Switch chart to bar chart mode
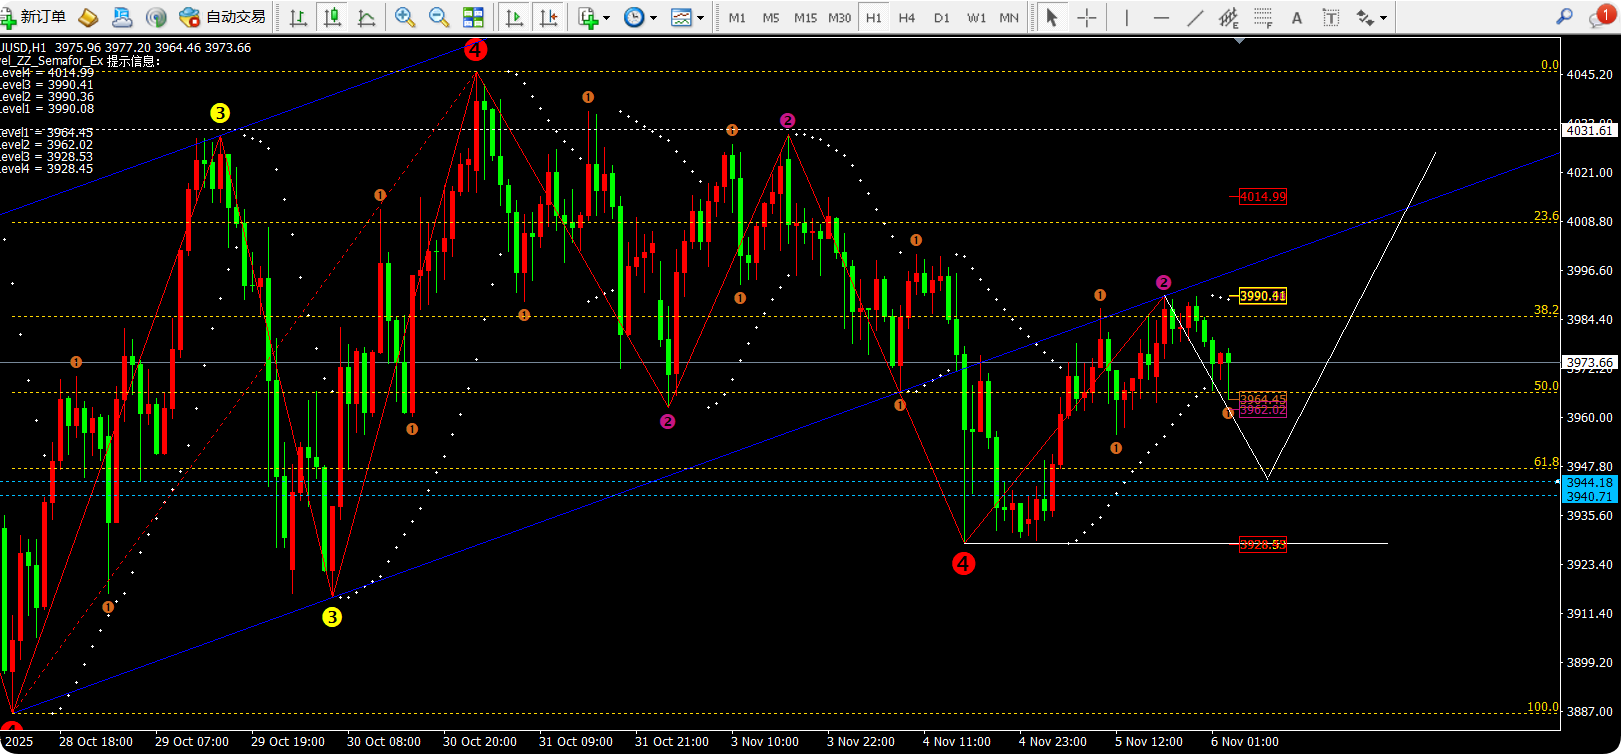Screen dimensions: 1621x754 pos(298,17)
